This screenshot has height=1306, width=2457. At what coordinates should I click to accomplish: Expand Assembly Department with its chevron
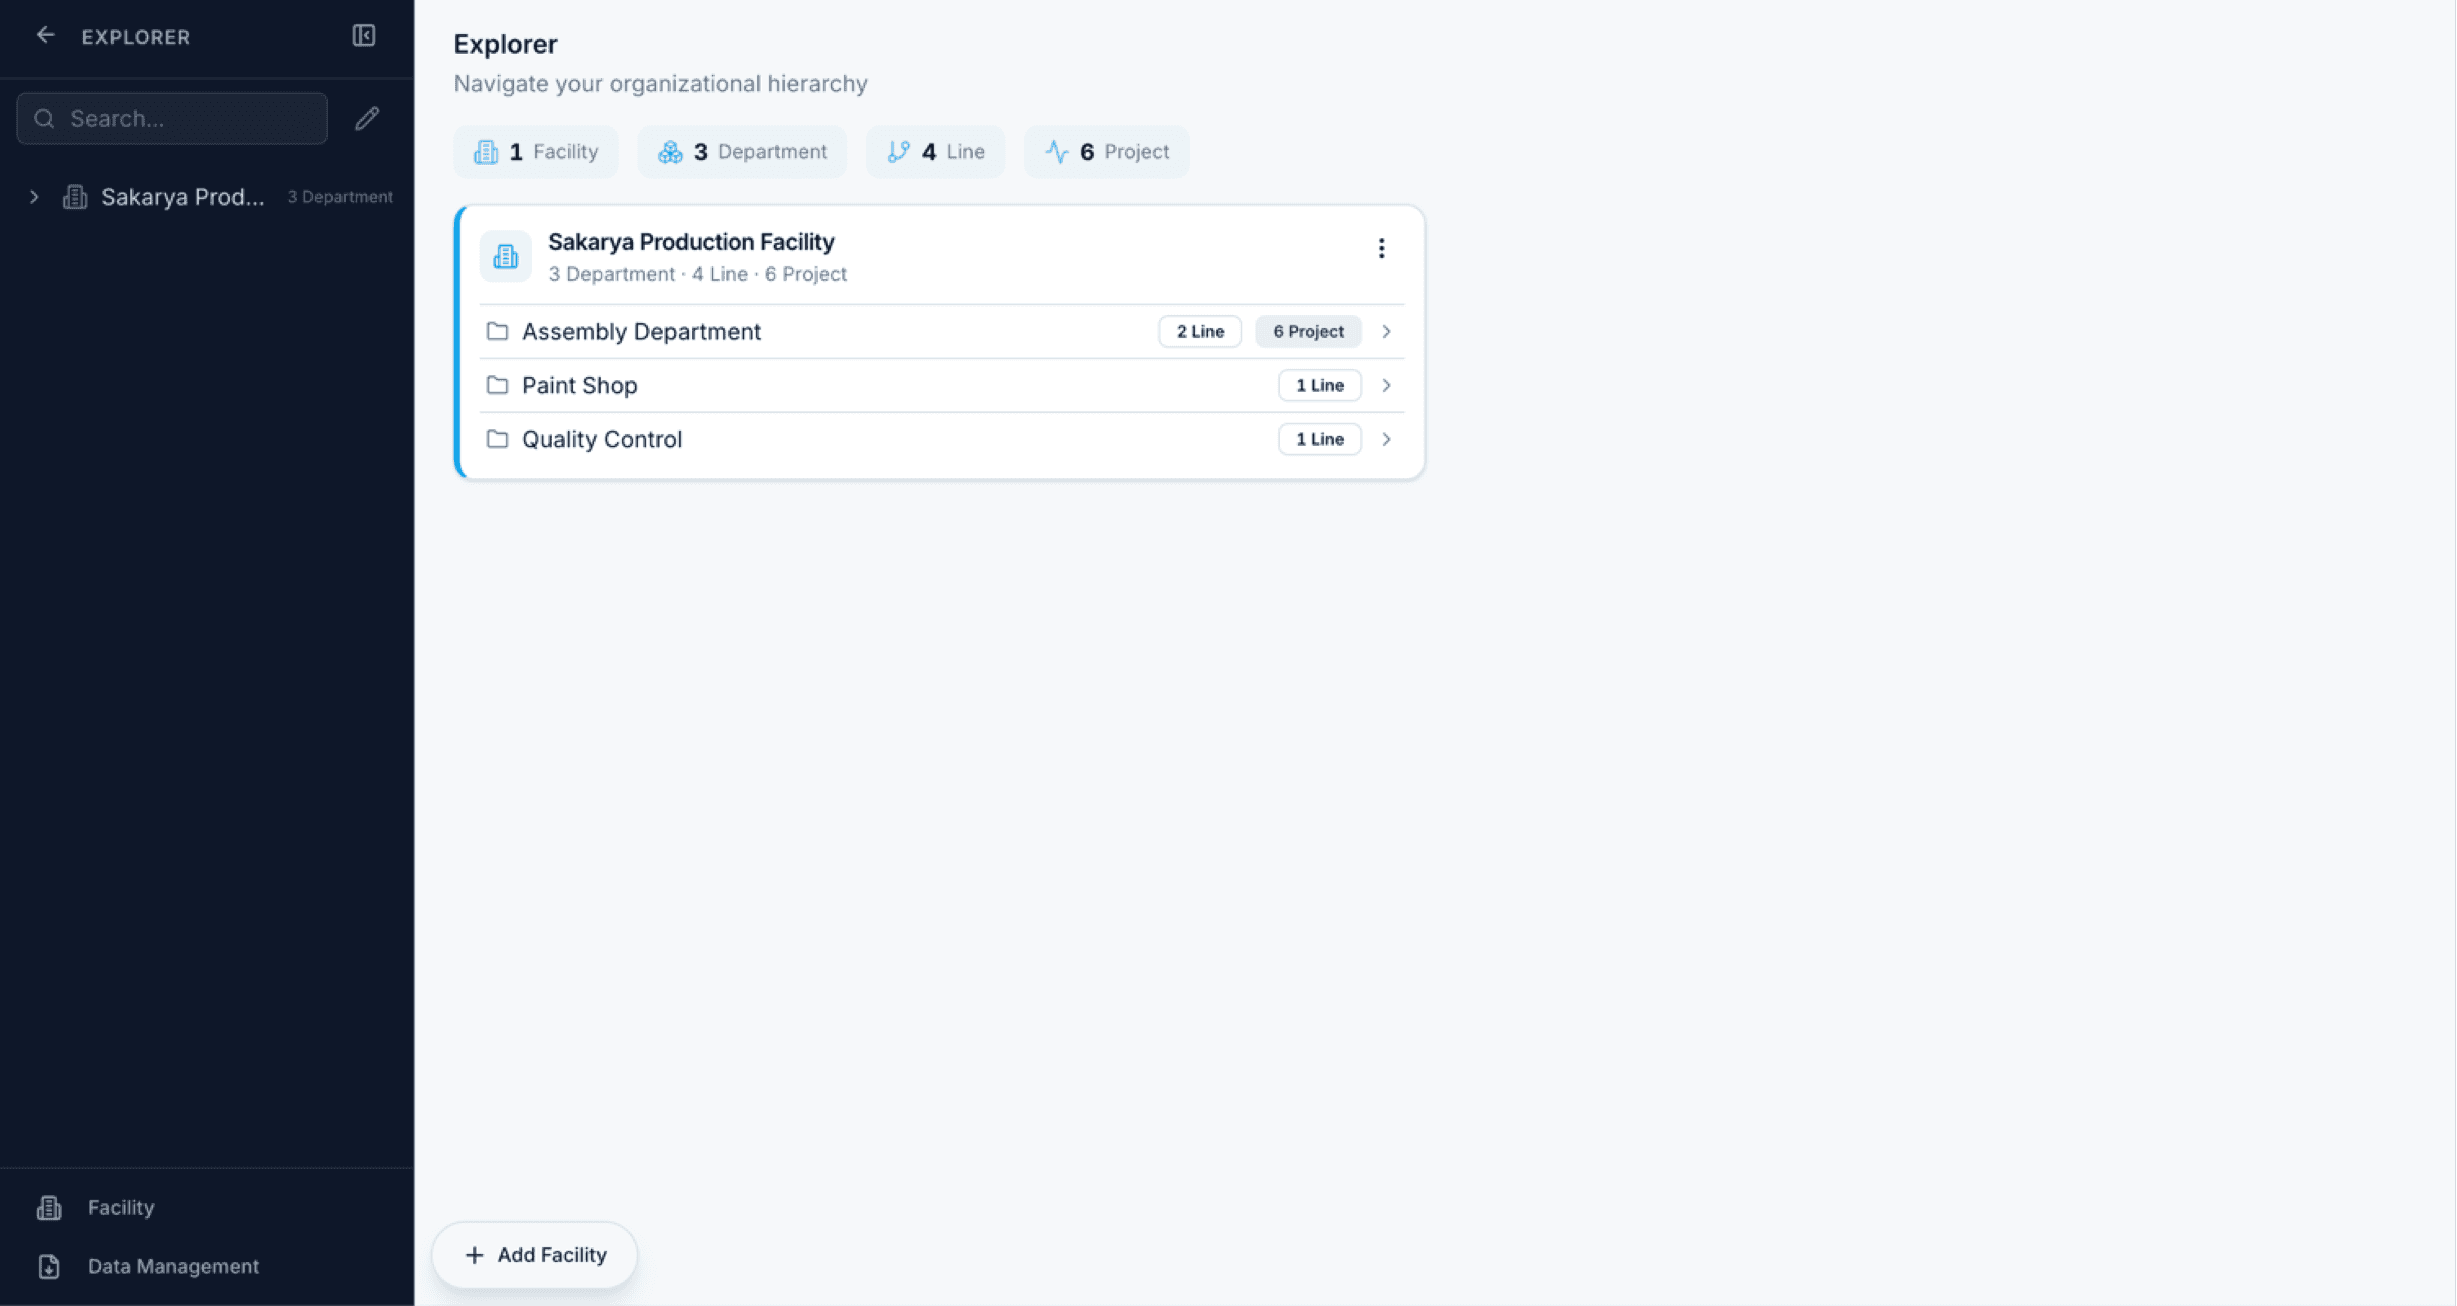click(x=1386, y=331)
